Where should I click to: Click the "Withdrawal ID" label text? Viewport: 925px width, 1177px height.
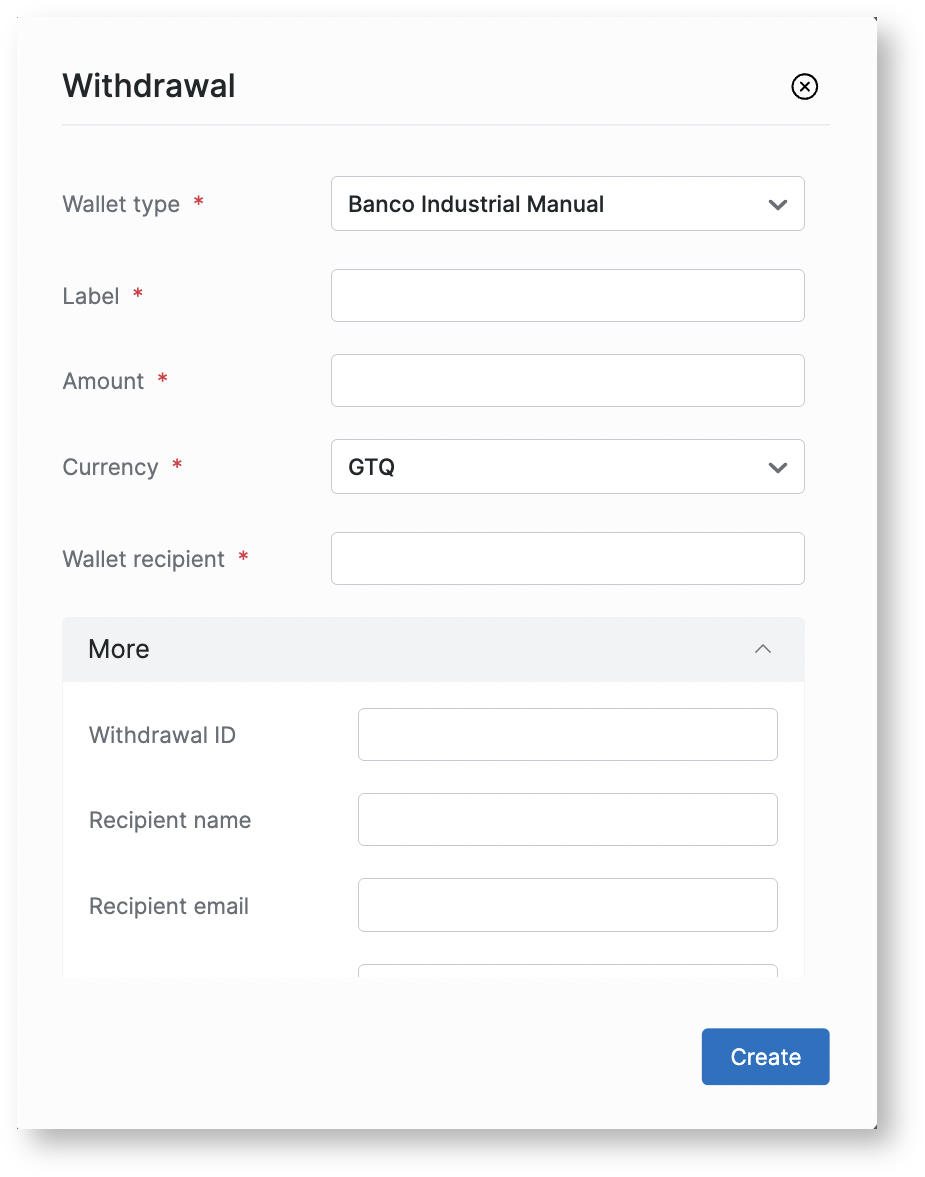click(x=162, y=735)
